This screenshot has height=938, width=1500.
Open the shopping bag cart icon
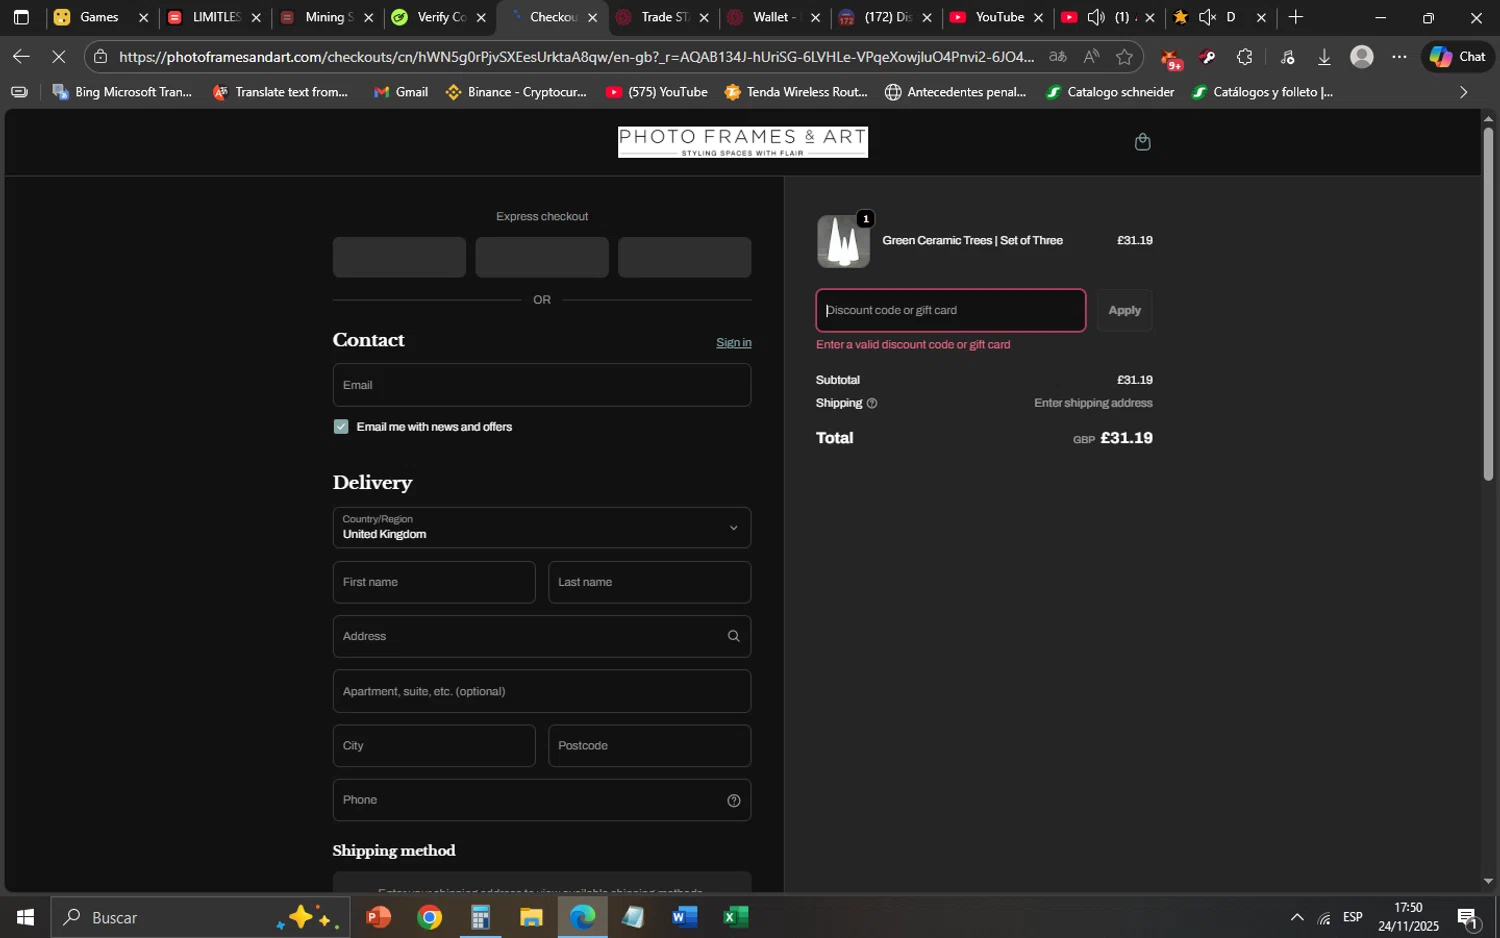(1142, 142)
